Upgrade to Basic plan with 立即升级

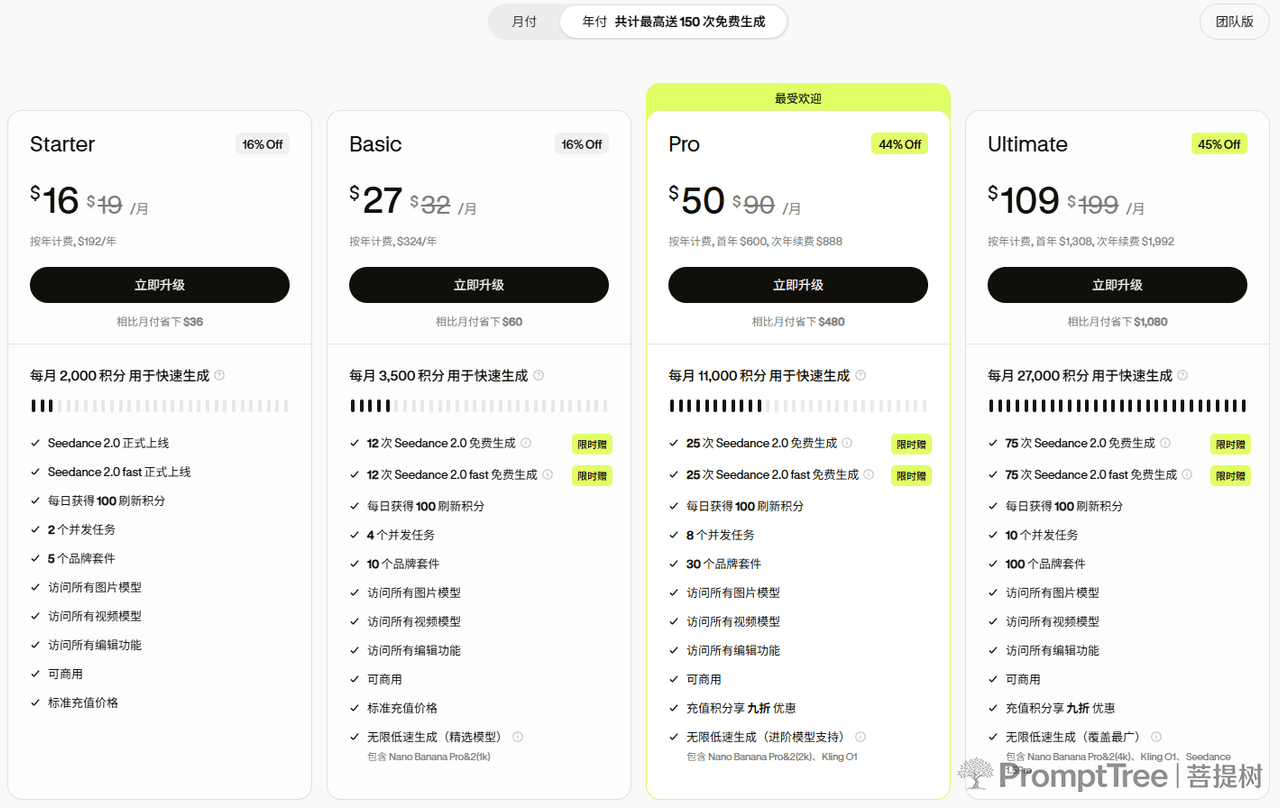(479, 285)
